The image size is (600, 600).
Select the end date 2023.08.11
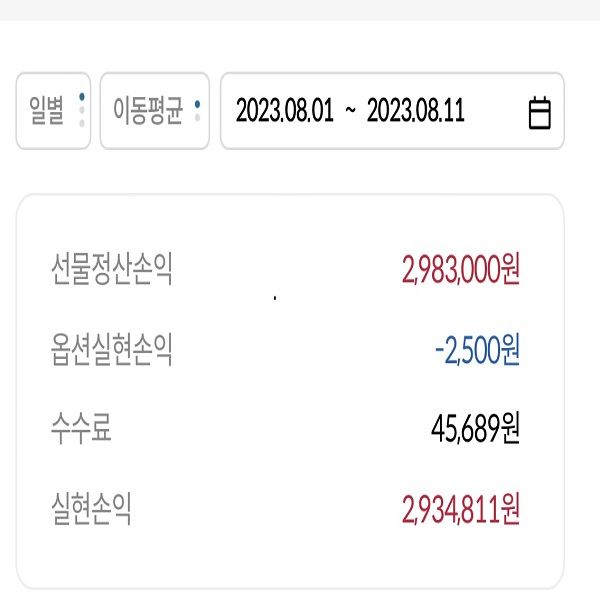pos(415,111)
